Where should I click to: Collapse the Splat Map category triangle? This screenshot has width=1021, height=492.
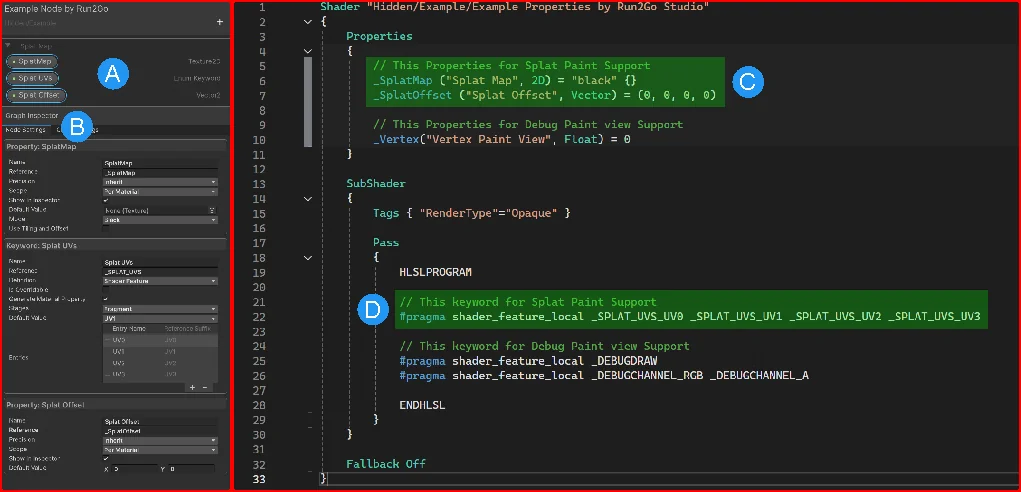(x=8, y=46)
